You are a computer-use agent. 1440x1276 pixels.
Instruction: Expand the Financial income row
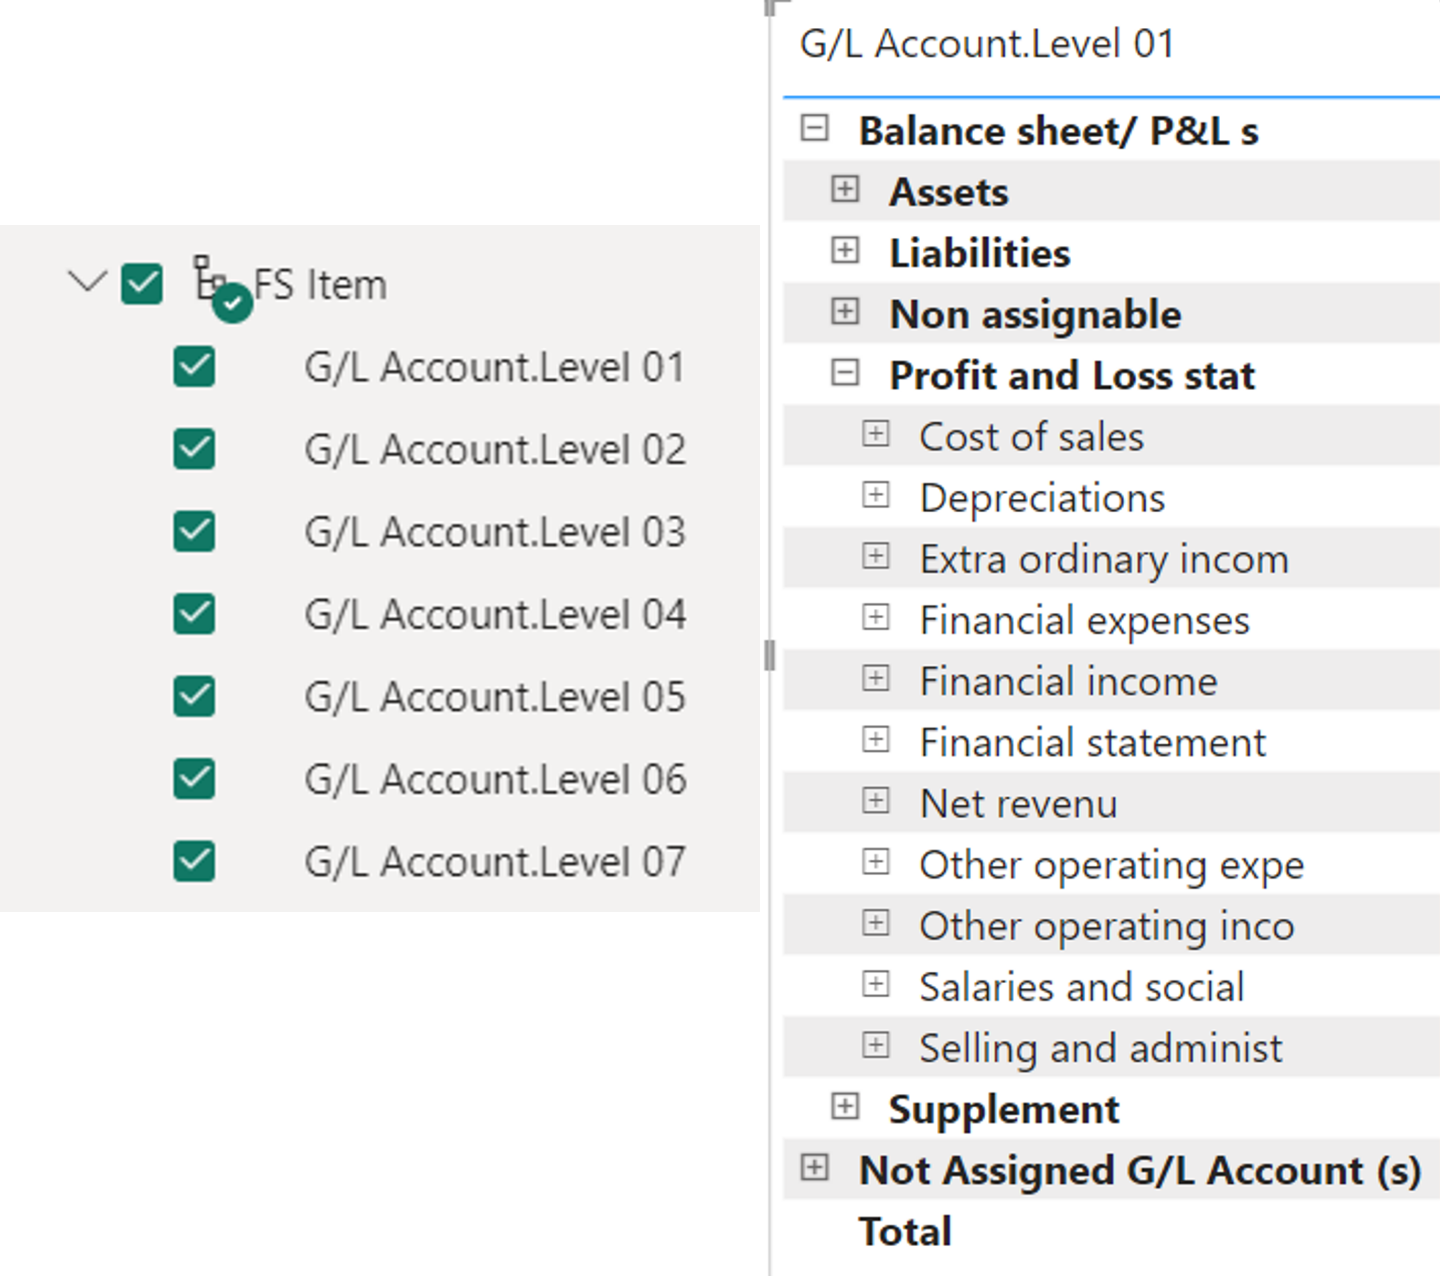point(876,679)
